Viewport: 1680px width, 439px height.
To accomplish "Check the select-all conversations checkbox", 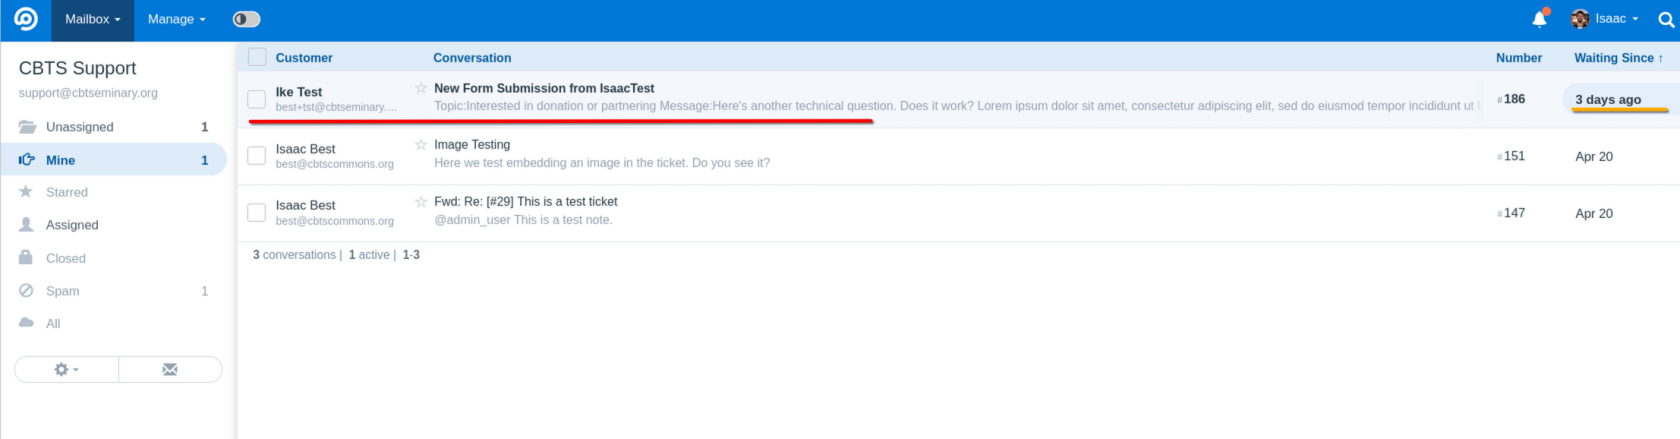I will click(x=257, y=57).
